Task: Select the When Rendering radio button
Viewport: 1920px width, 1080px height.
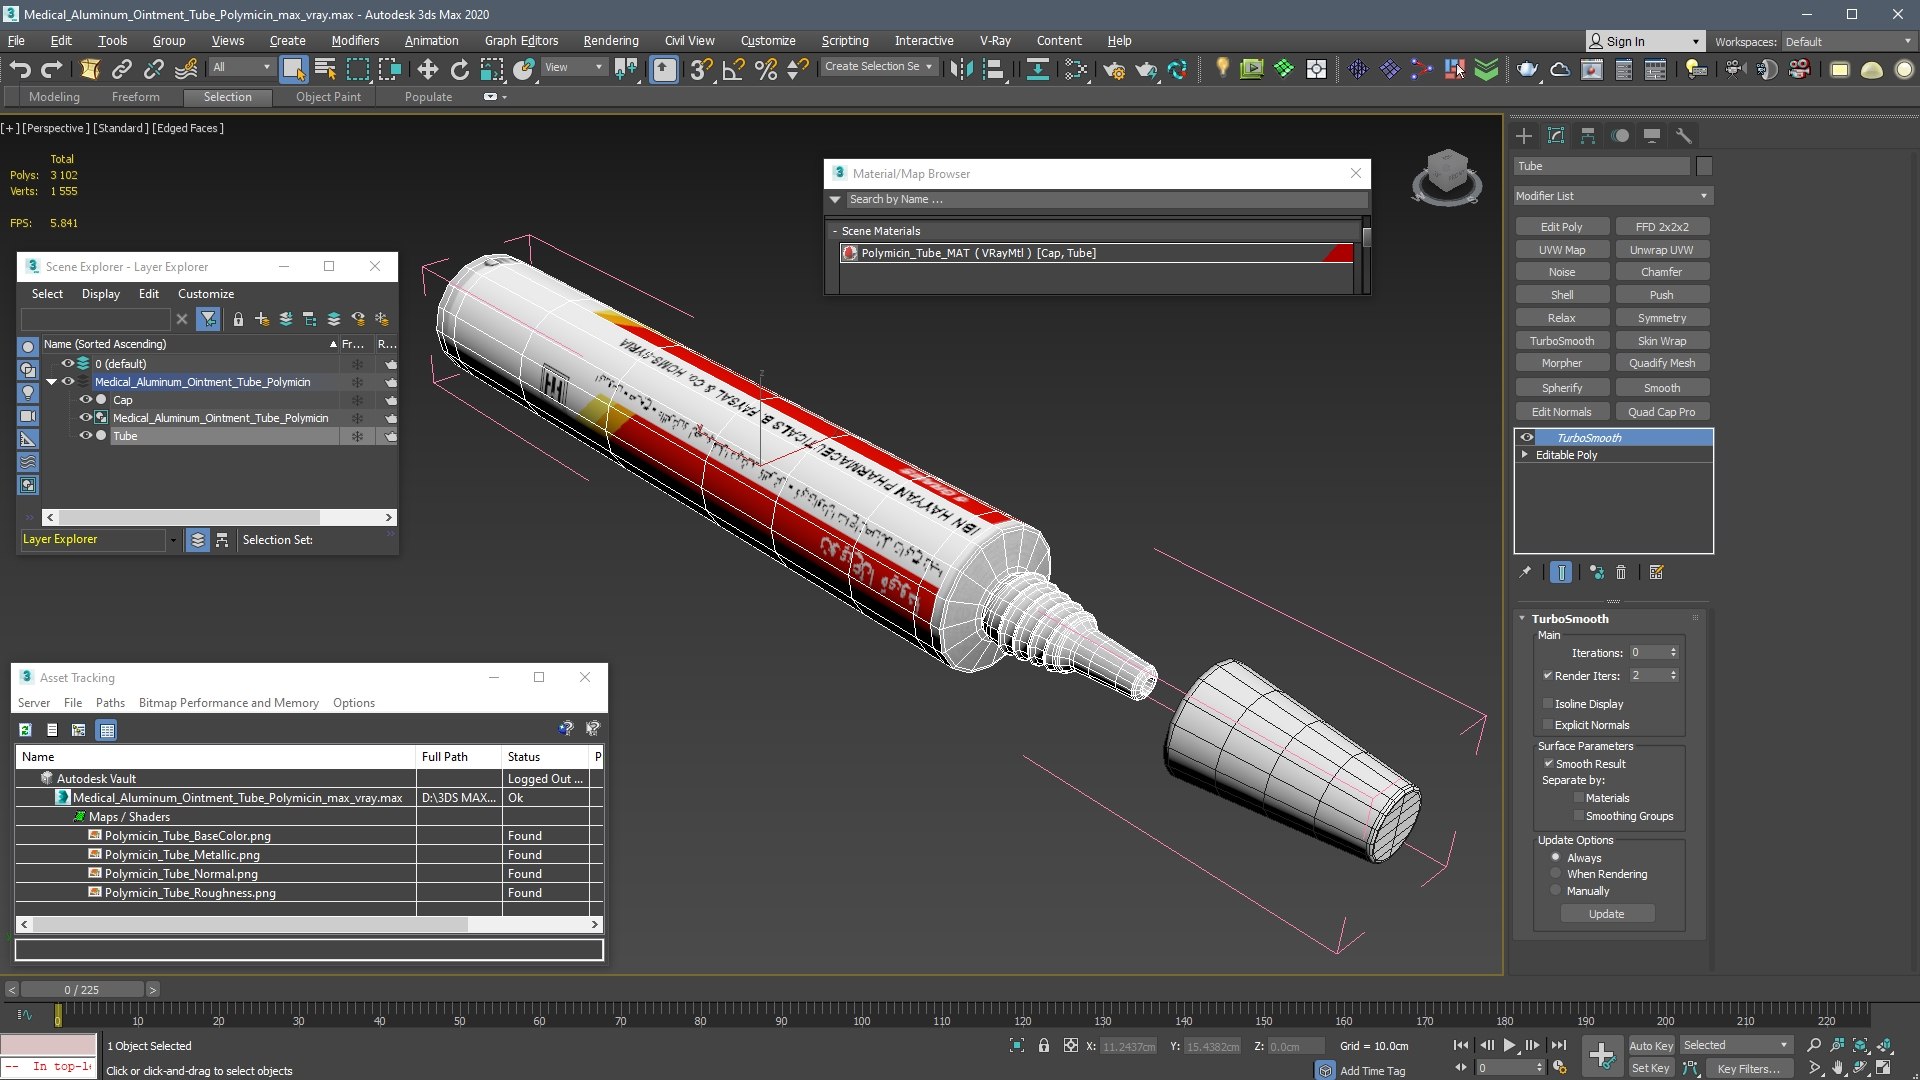Action: click(x=1555, y=874)
